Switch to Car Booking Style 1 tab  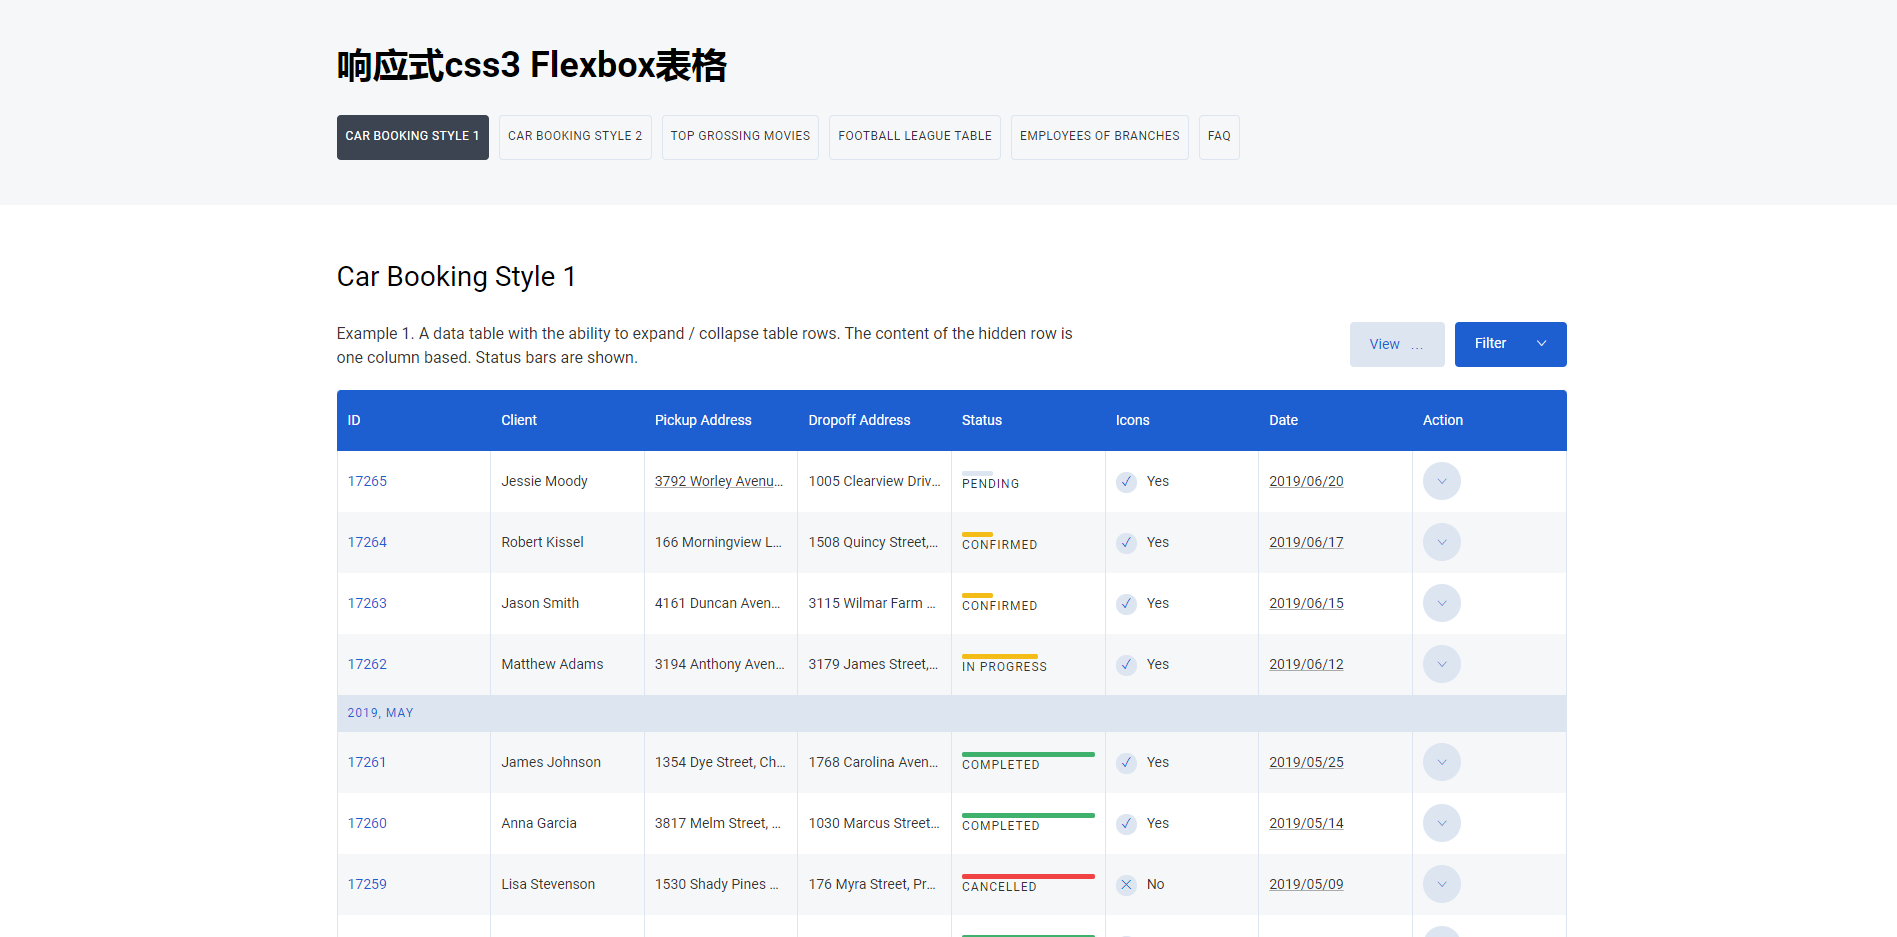[412, 137]
